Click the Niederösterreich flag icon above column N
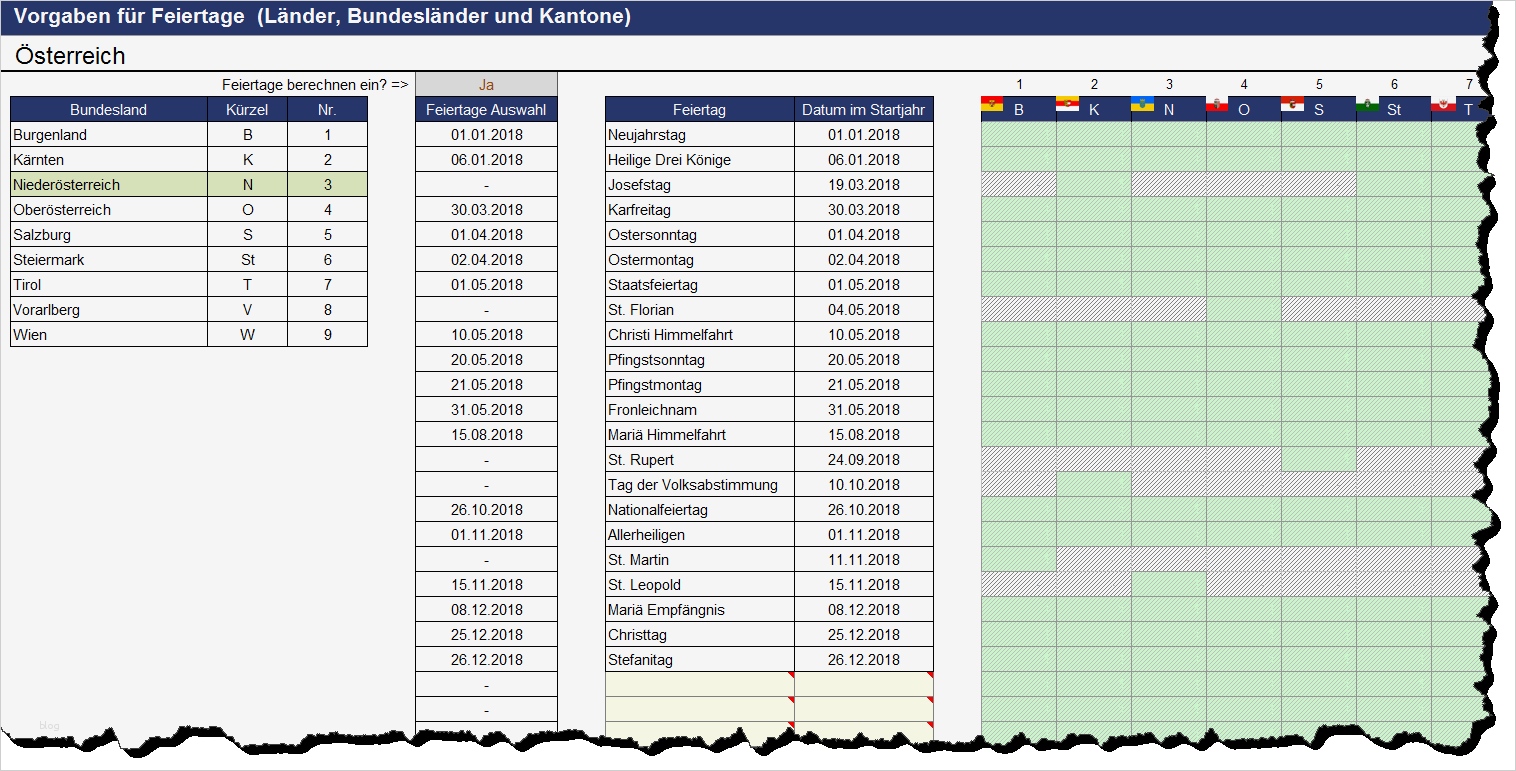1516x771 pixels. coord(1140,102)
